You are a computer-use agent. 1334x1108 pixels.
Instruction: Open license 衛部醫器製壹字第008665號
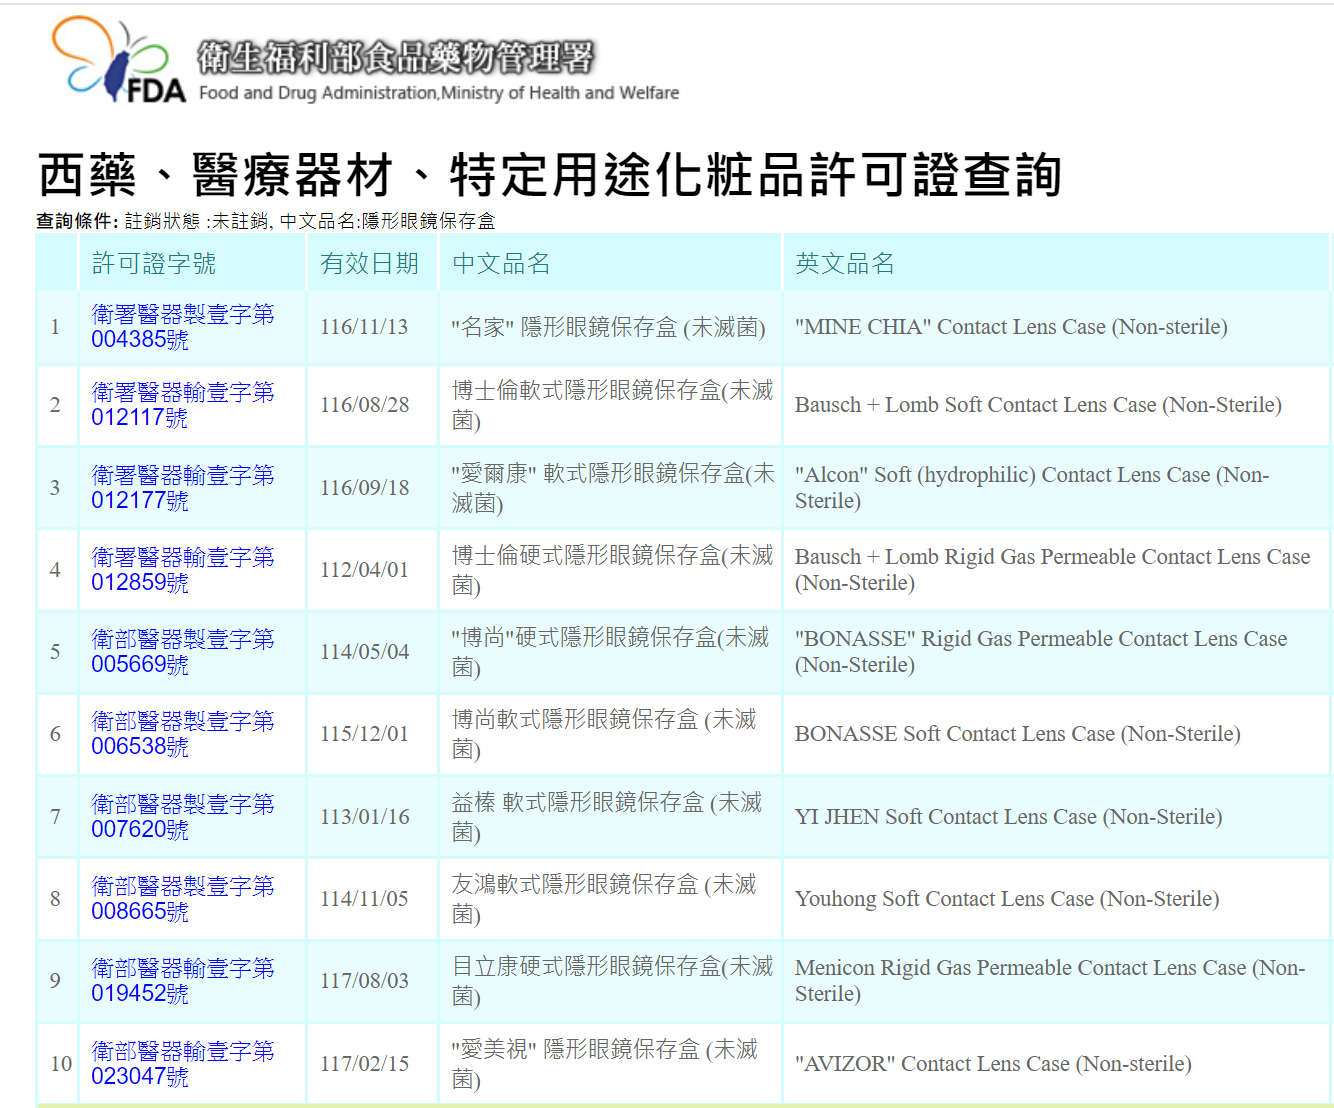tap(183, 899)
